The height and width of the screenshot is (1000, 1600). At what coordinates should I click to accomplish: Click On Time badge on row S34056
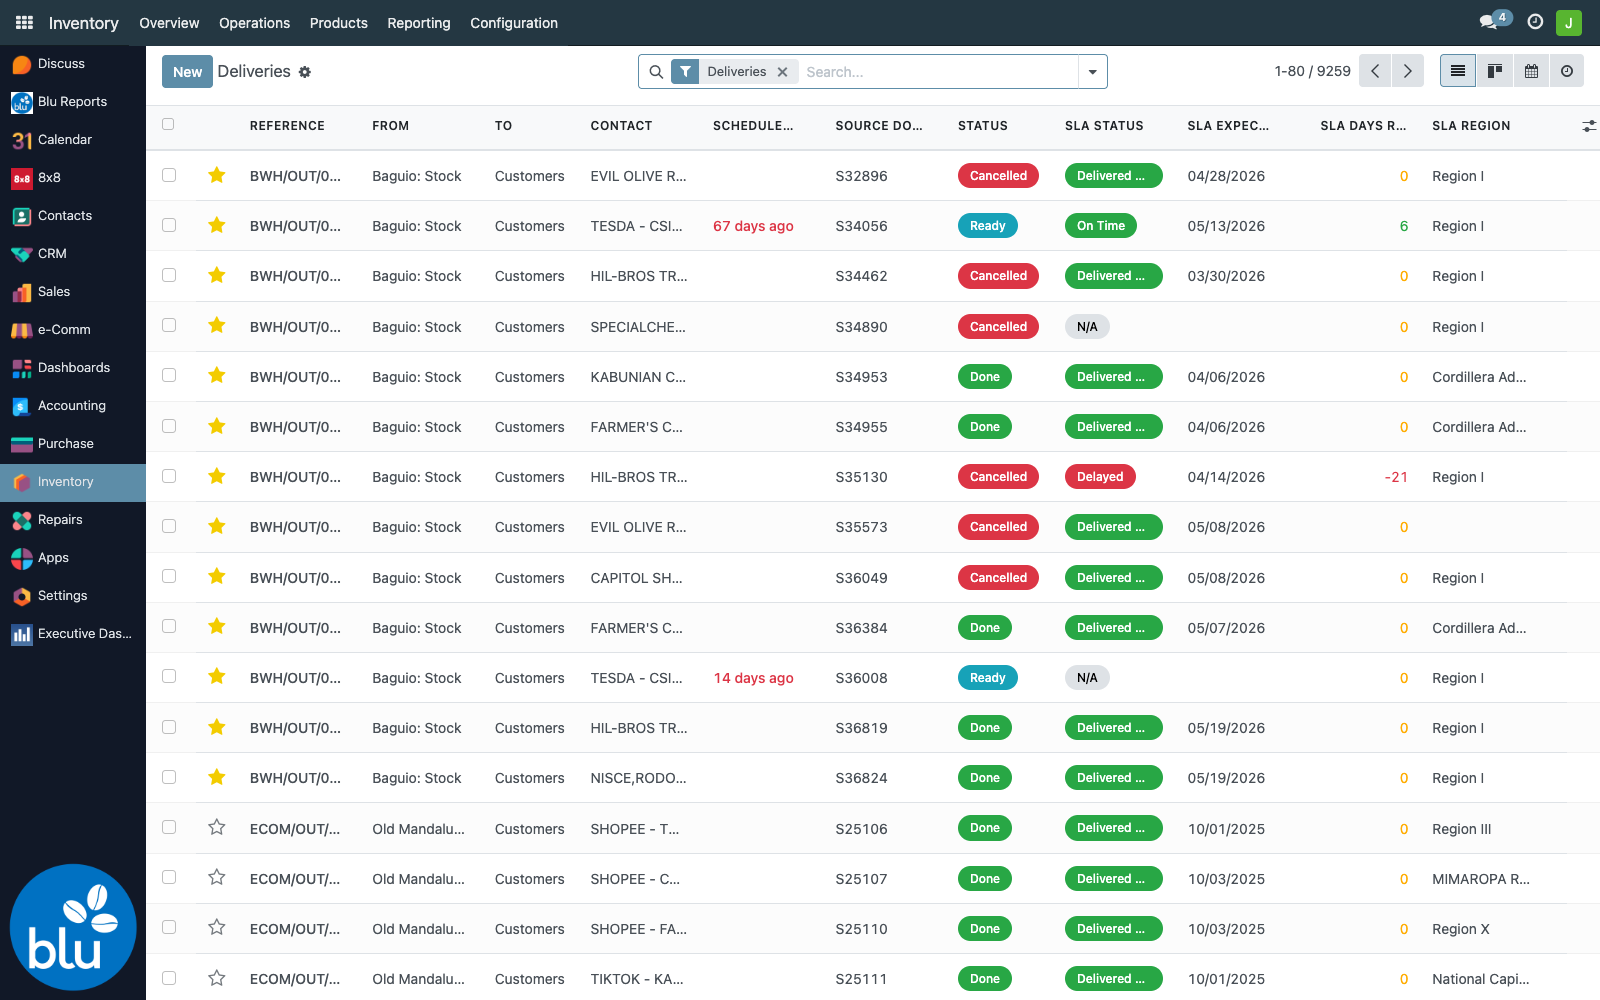tap(1101, 226)
